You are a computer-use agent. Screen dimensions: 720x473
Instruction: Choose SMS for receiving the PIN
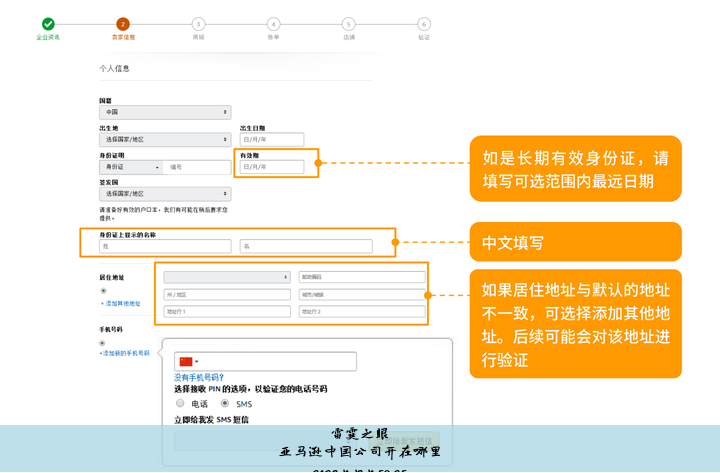coord(225,403)
